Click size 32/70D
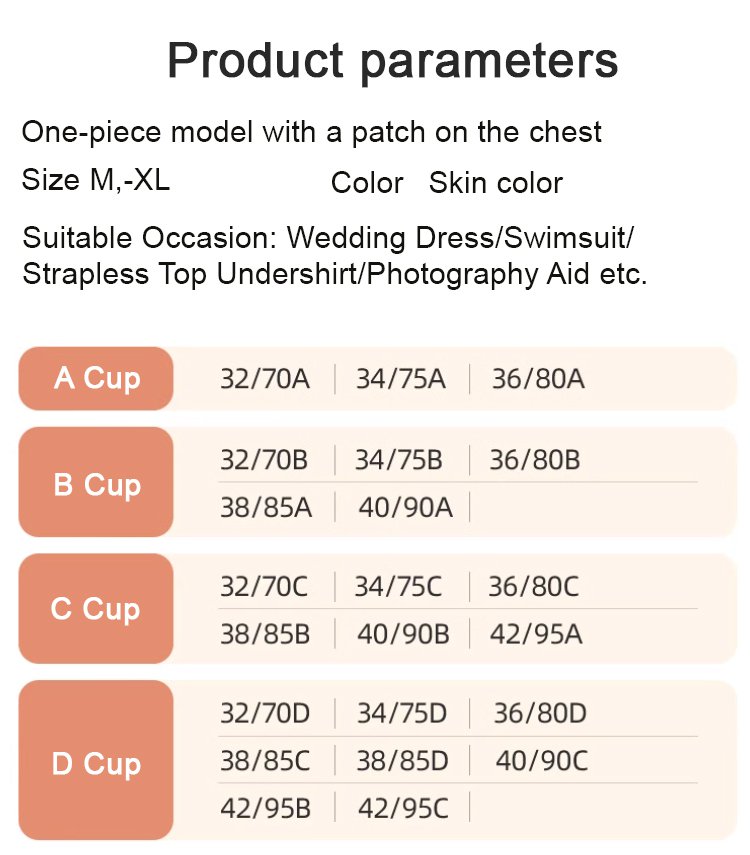 pos(265,714)
